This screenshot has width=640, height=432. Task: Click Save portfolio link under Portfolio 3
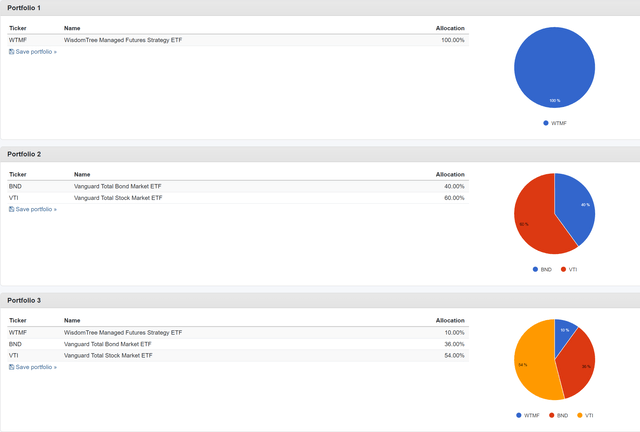(33, 367)
